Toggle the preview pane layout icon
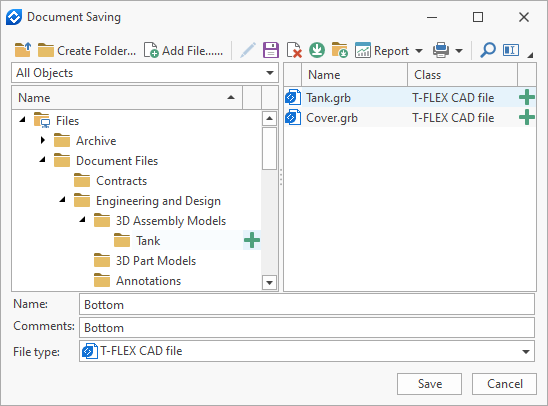548x406 pixels. (x=511, y=50)
